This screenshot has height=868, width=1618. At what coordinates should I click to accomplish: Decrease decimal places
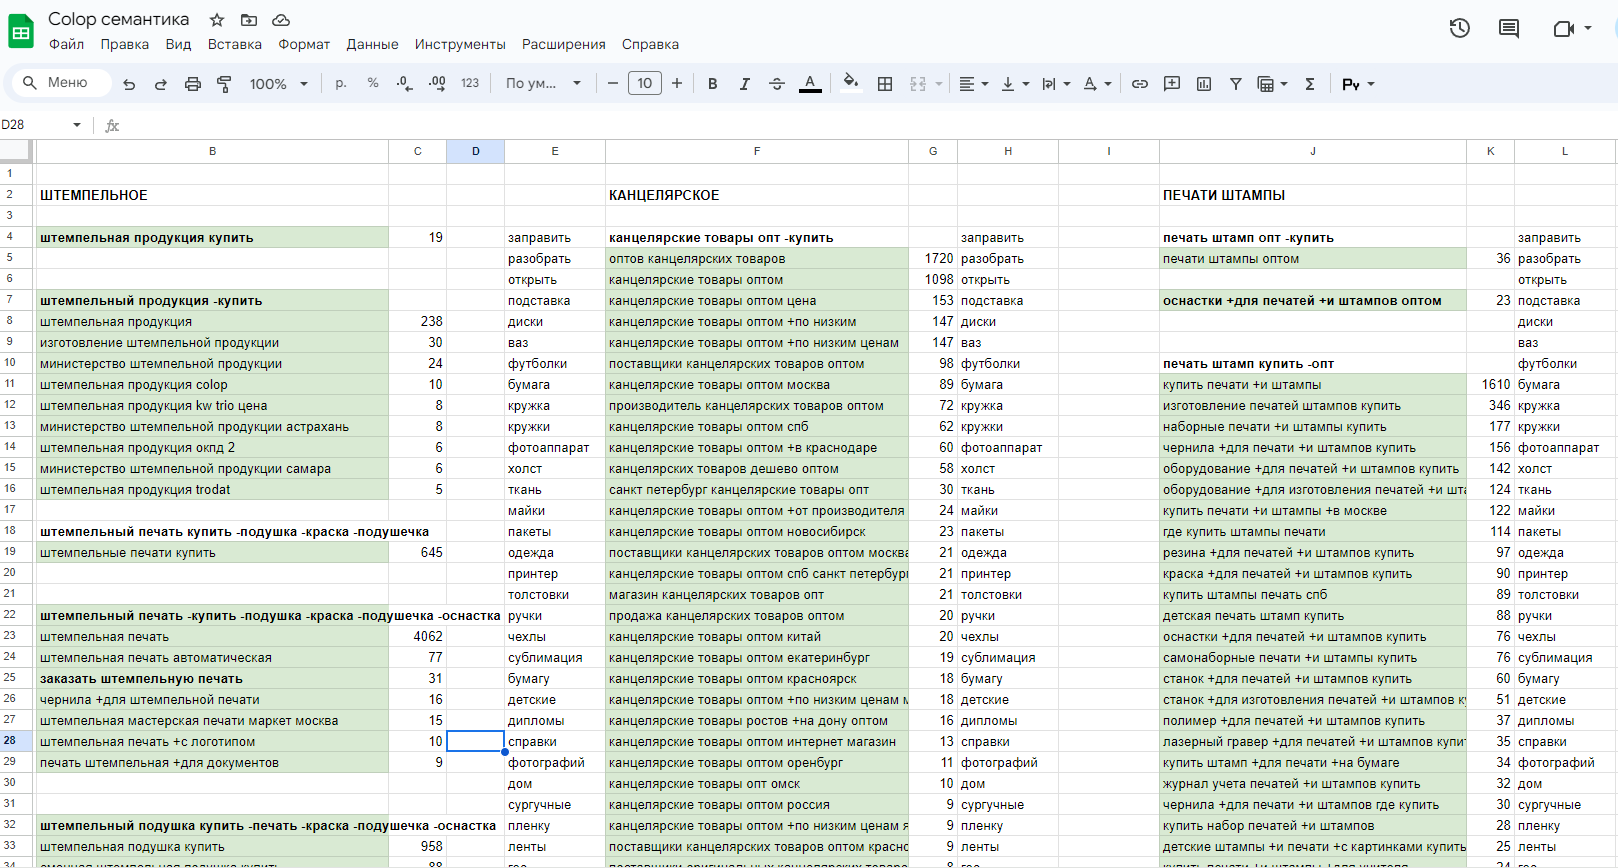[x=404, y=84]
